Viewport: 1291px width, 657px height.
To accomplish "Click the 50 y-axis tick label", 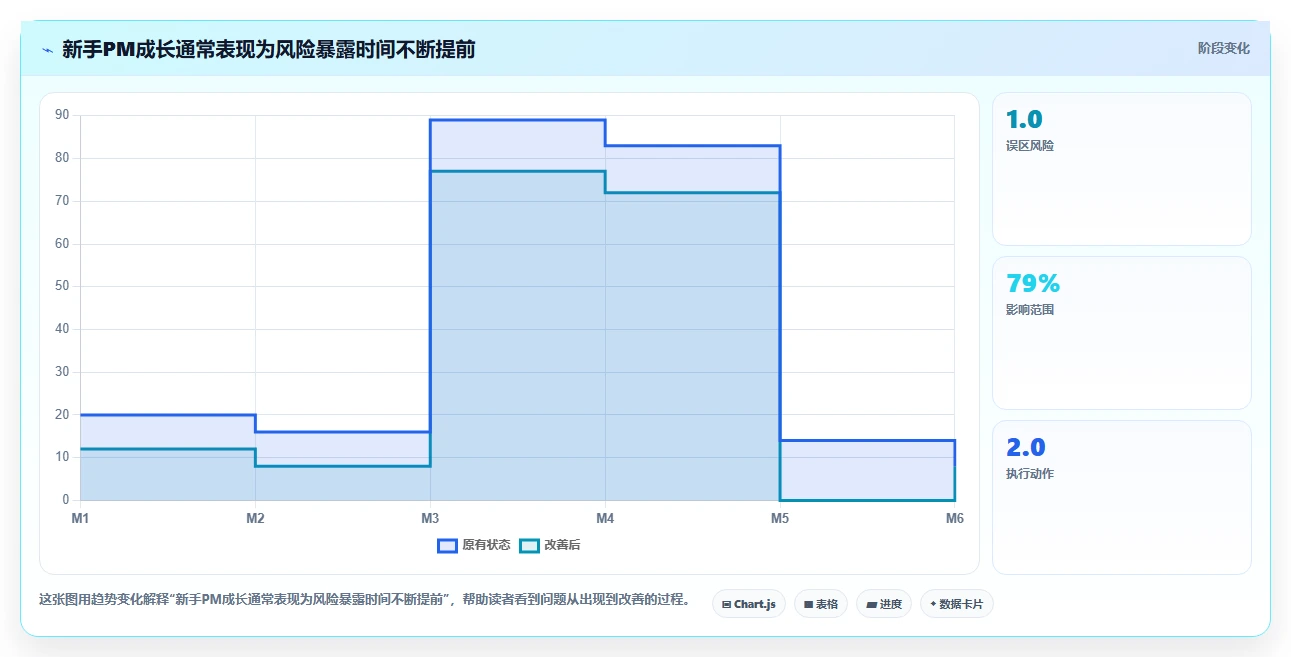I will pyautogui.click(x=63, y=286).
